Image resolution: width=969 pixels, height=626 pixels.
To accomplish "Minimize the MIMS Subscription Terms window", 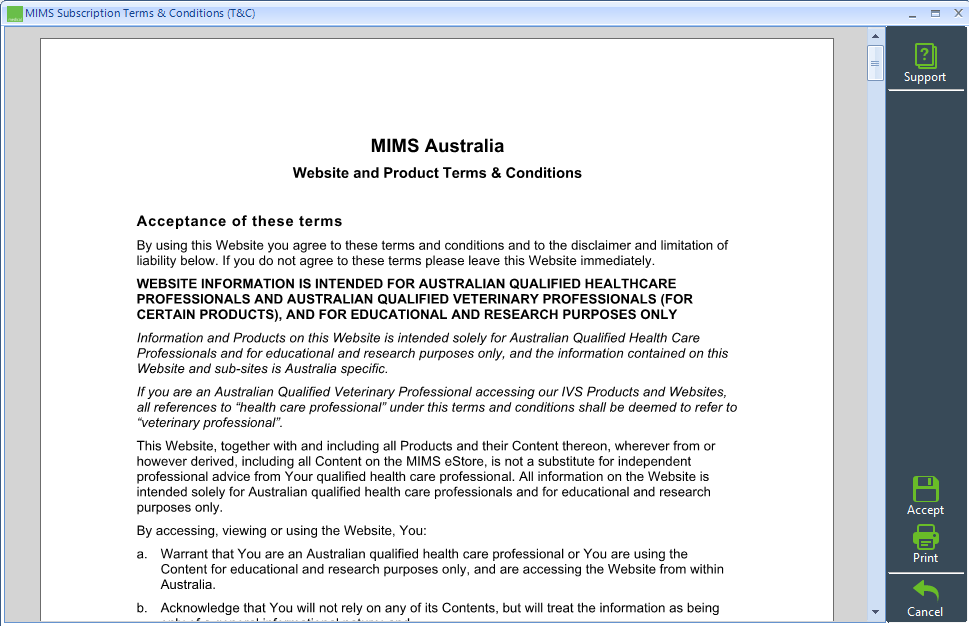I will click(x=912, y=14).
